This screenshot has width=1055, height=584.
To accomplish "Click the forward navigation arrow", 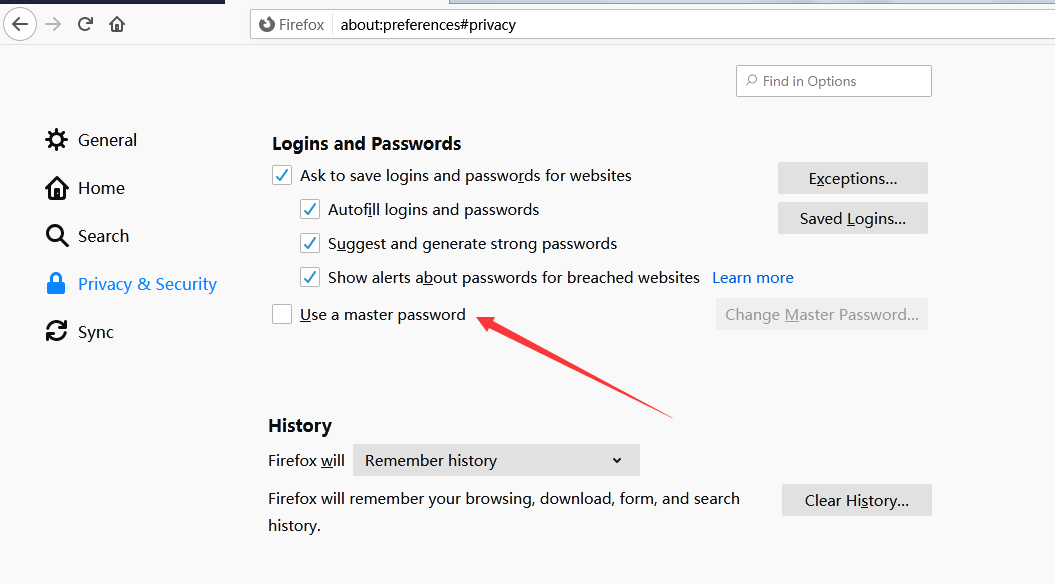I will (53, 25).
